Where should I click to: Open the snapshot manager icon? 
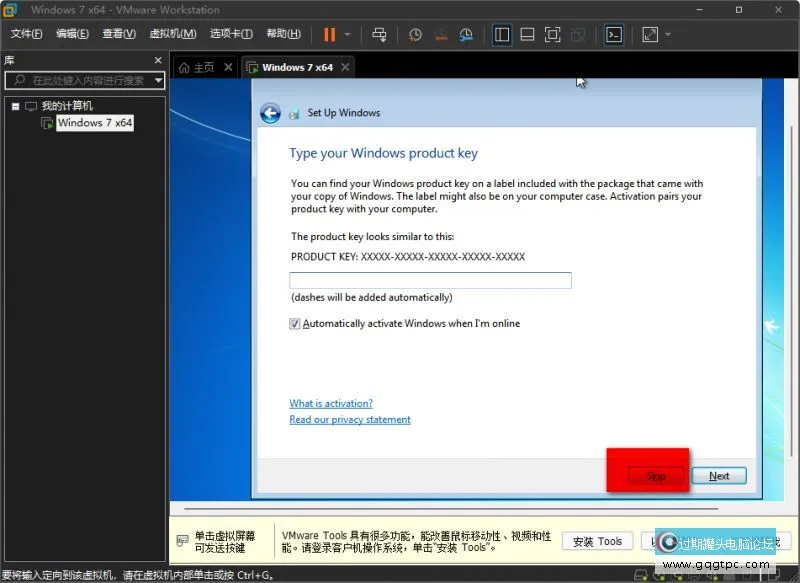coord(466,34)
